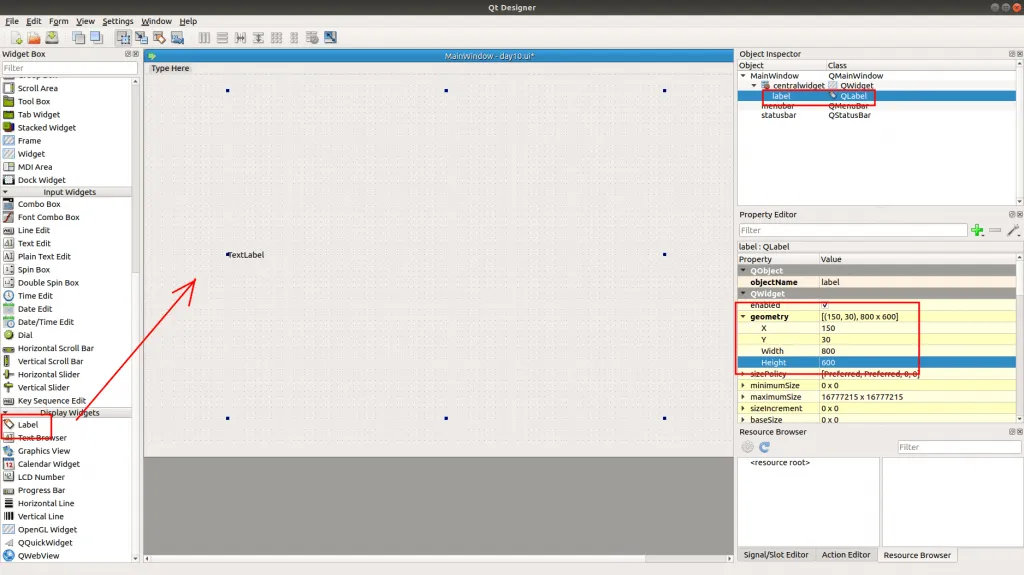Select the Calendar Widget icon
Screen dimensions: 1024x575
[x=9, y=464]
